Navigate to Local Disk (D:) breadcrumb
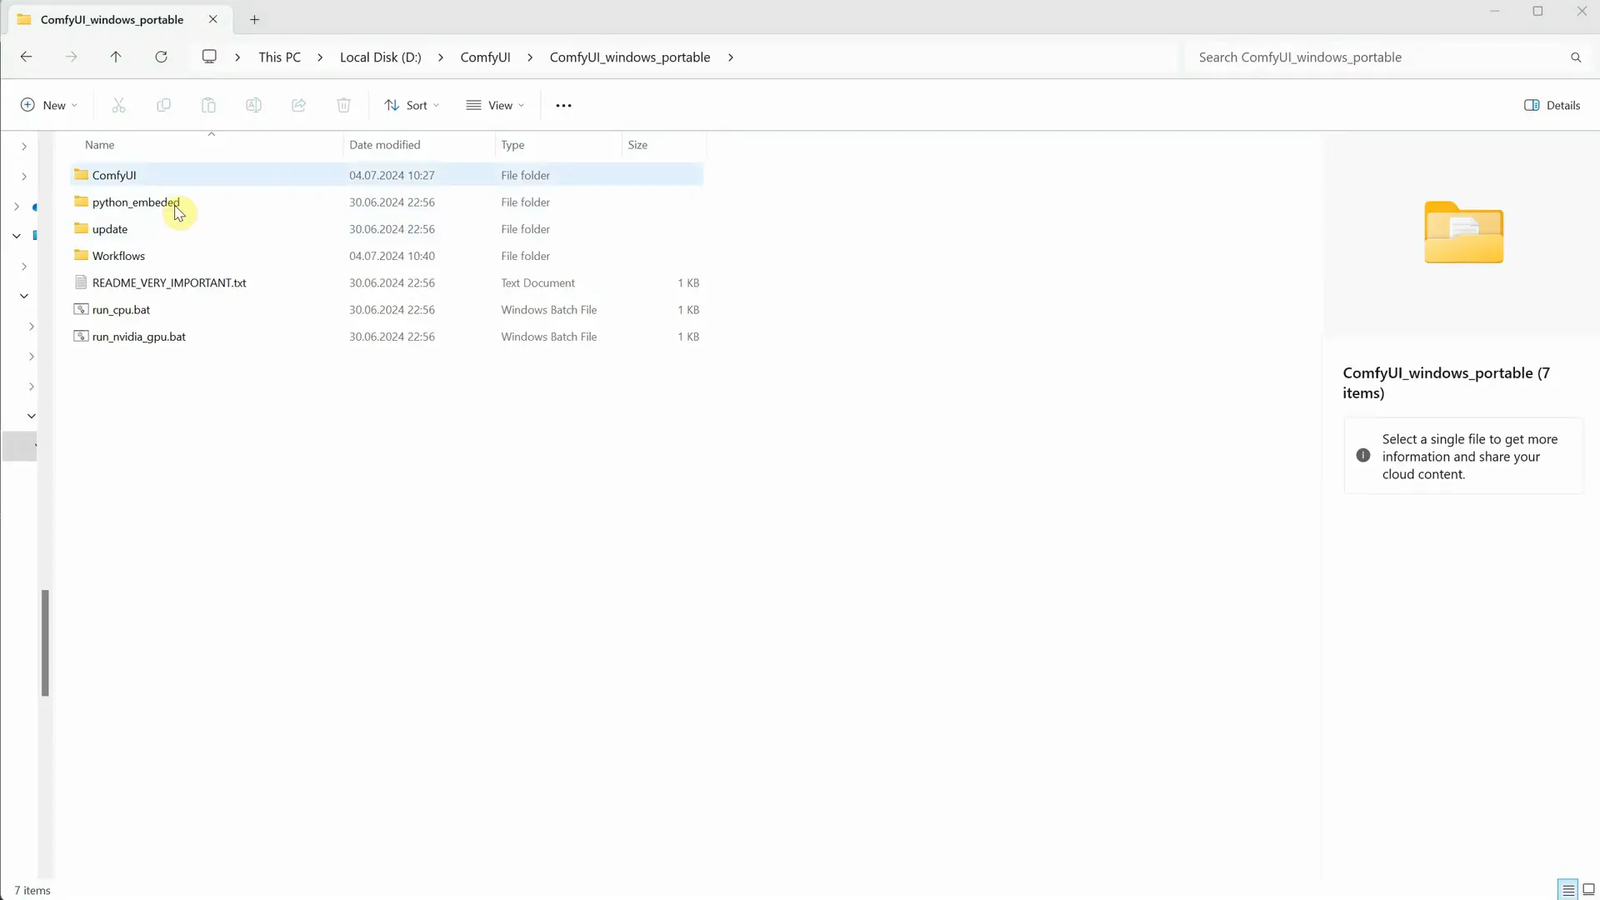Screen dimensions: 1600x900 click(380, 57)
